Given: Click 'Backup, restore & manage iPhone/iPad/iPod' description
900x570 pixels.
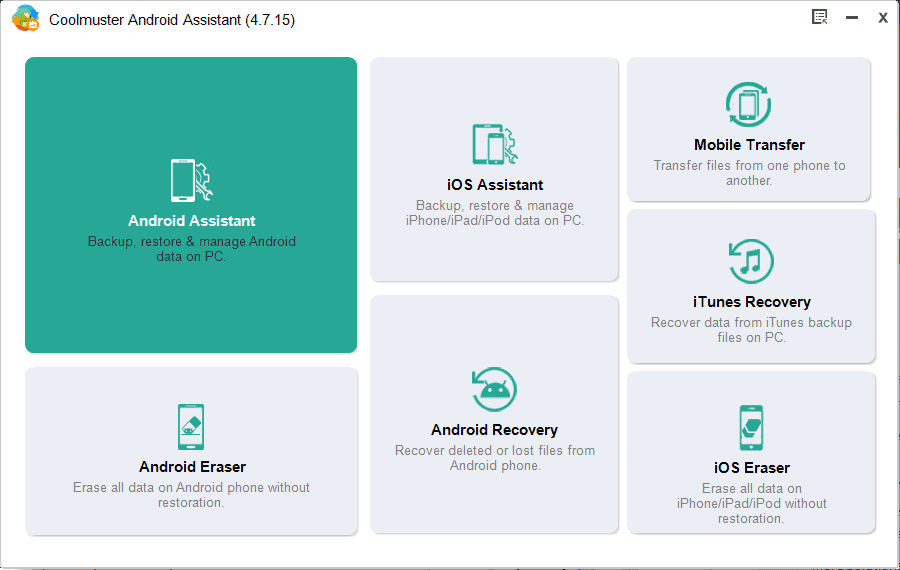Looking at the screenshot, I should [x=495, y=213].
